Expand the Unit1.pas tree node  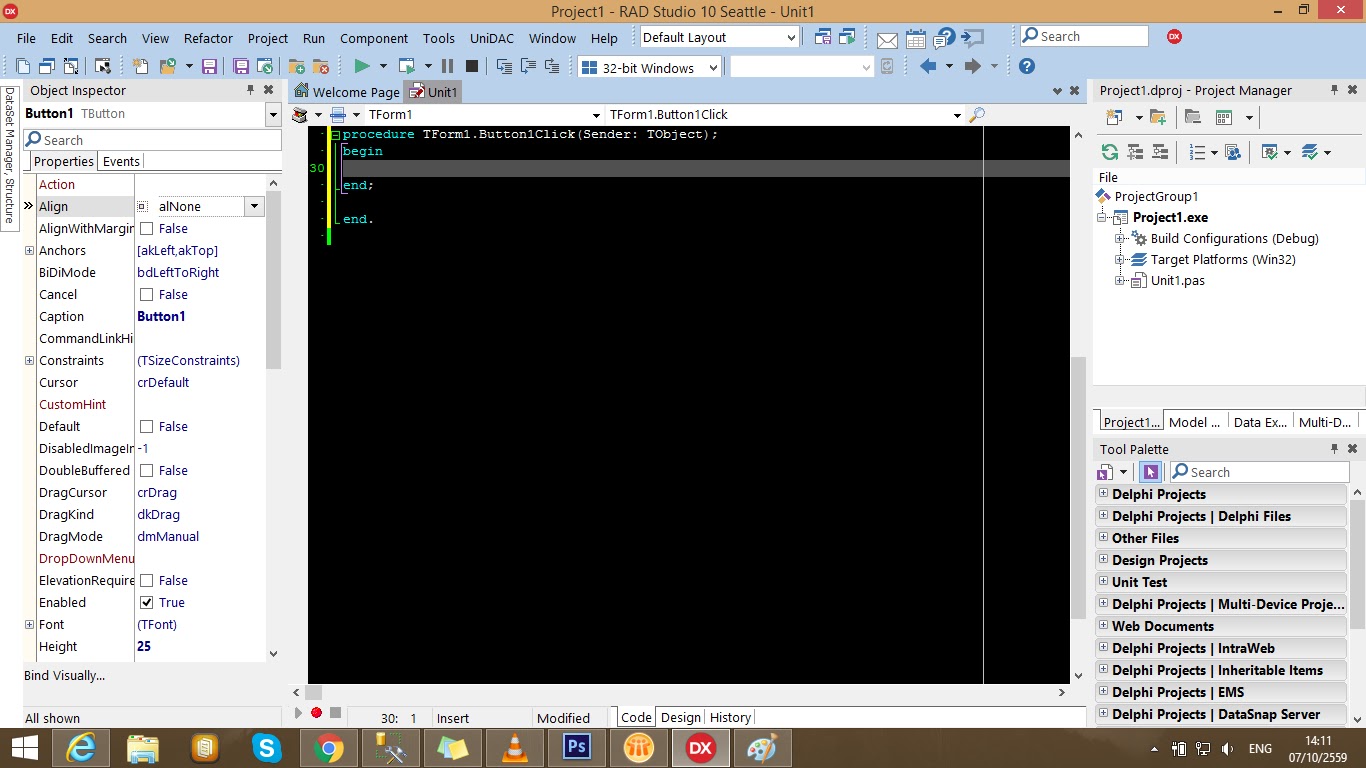coord(1120,281)
